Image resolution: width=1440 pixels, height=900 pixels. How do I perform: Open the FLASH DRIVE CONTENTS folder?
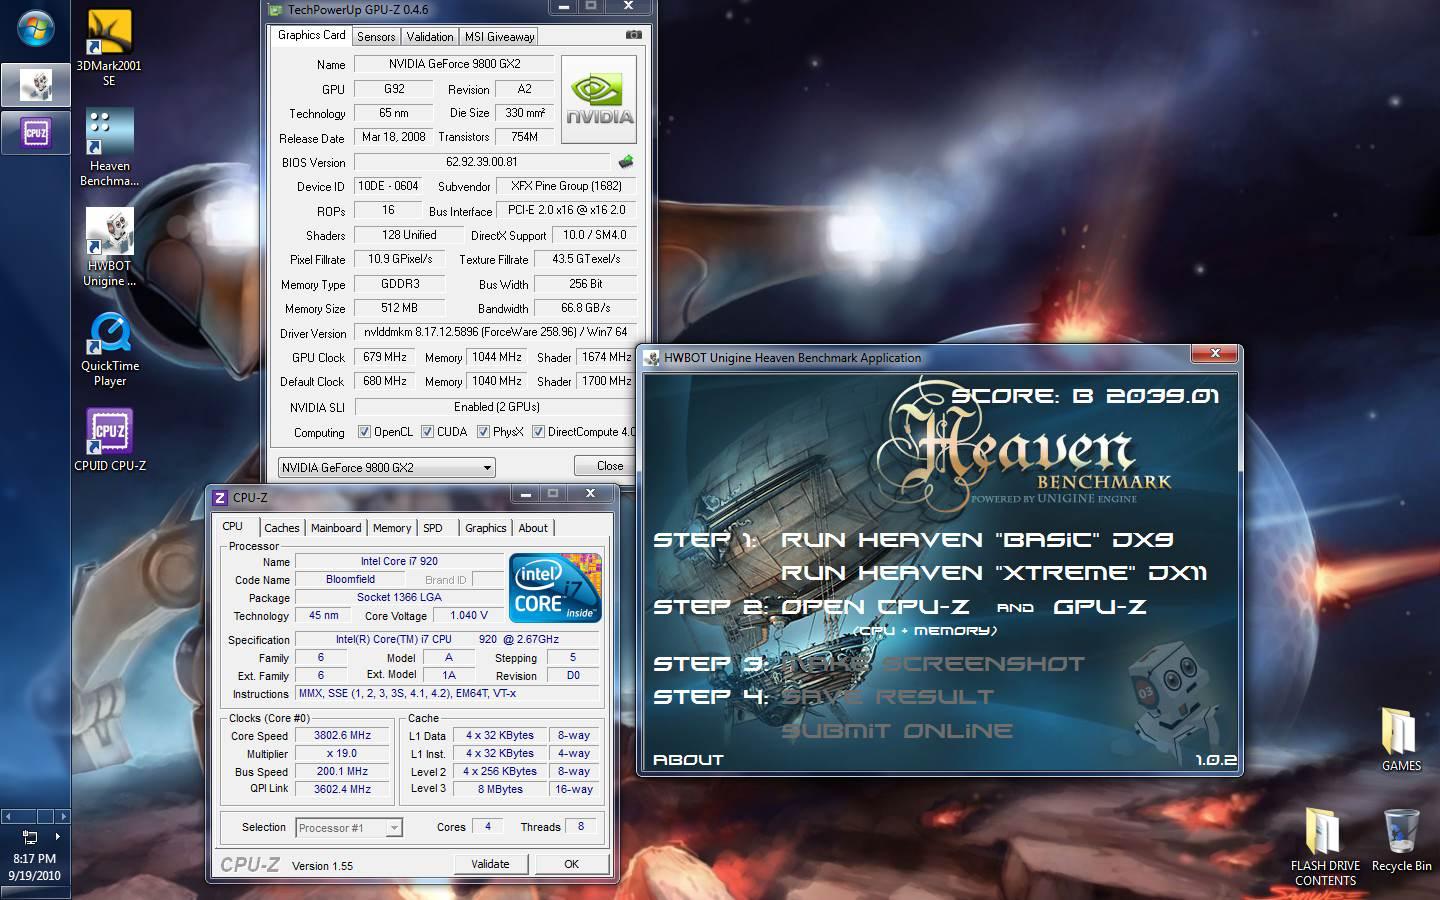(1325, 848)
